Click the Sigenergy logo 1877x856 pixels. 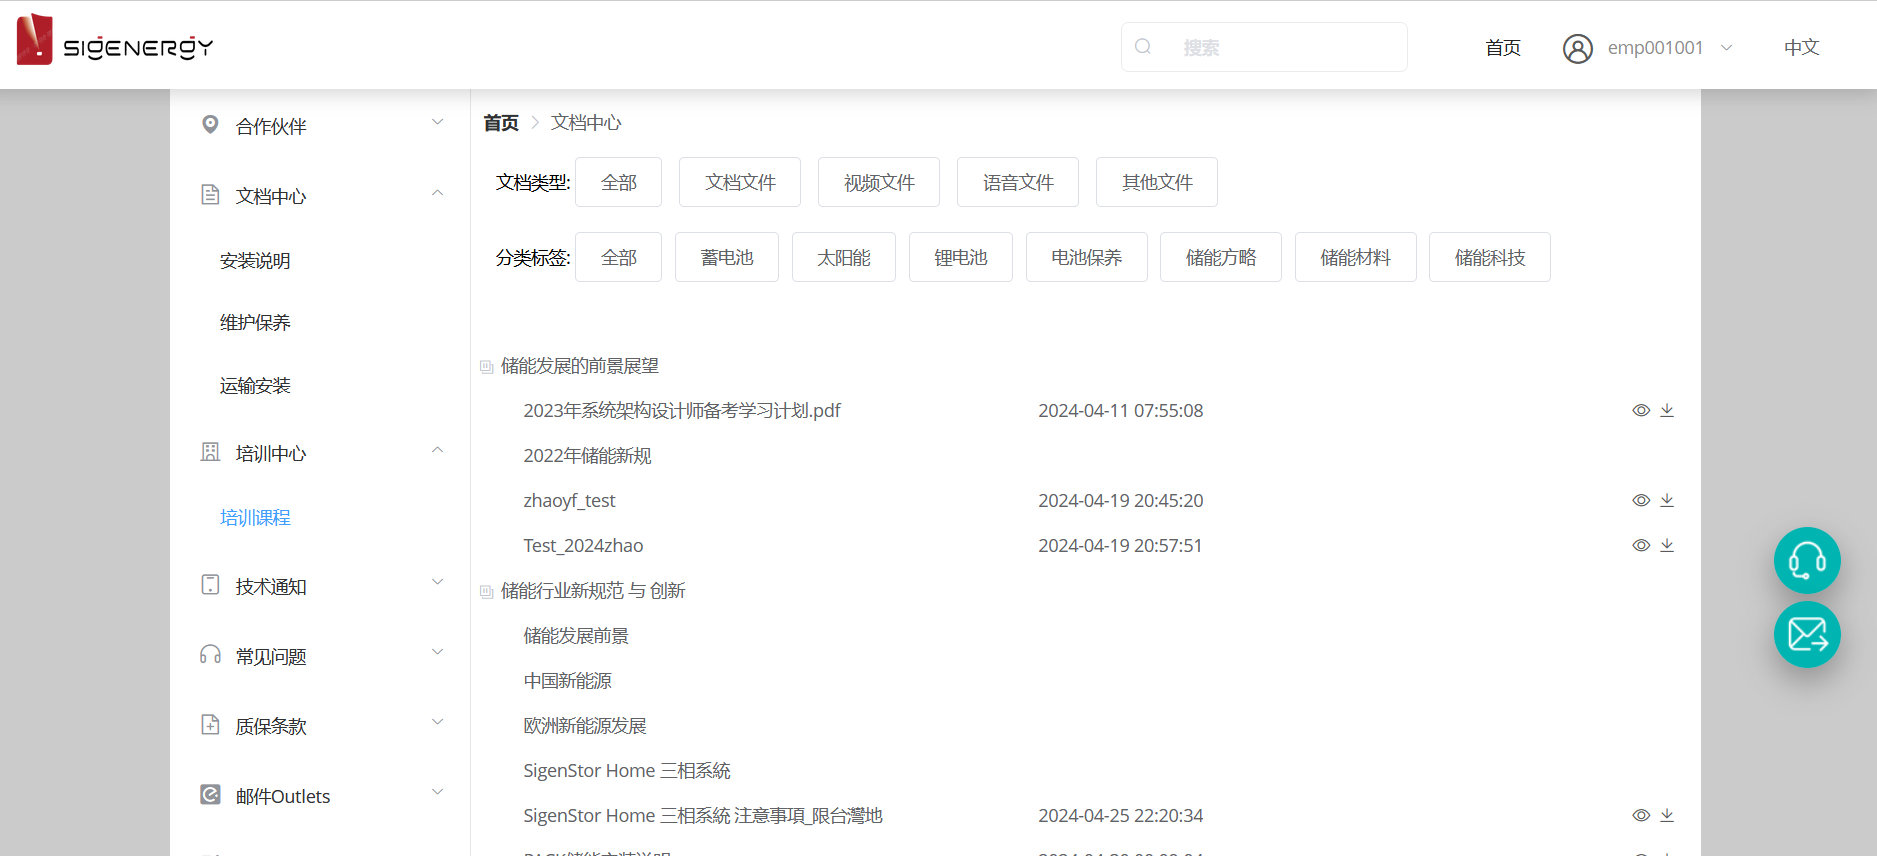[x=114, y=40]
